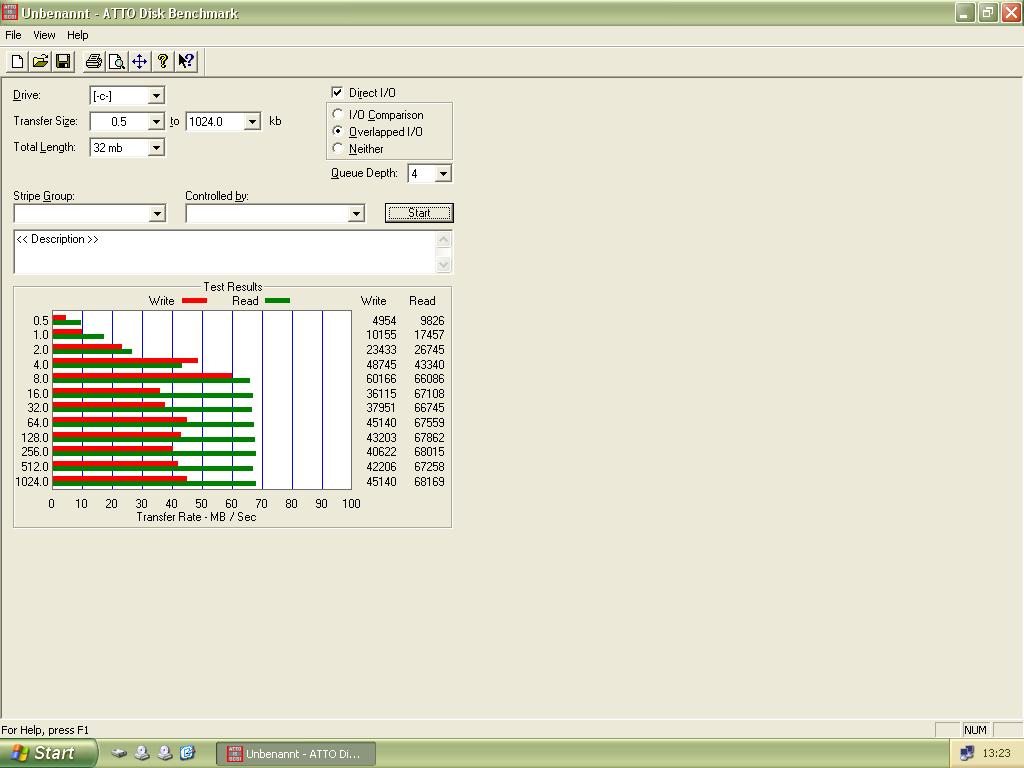Minimize the ATTO Disk Benchmark window

(x=965, y=12)
